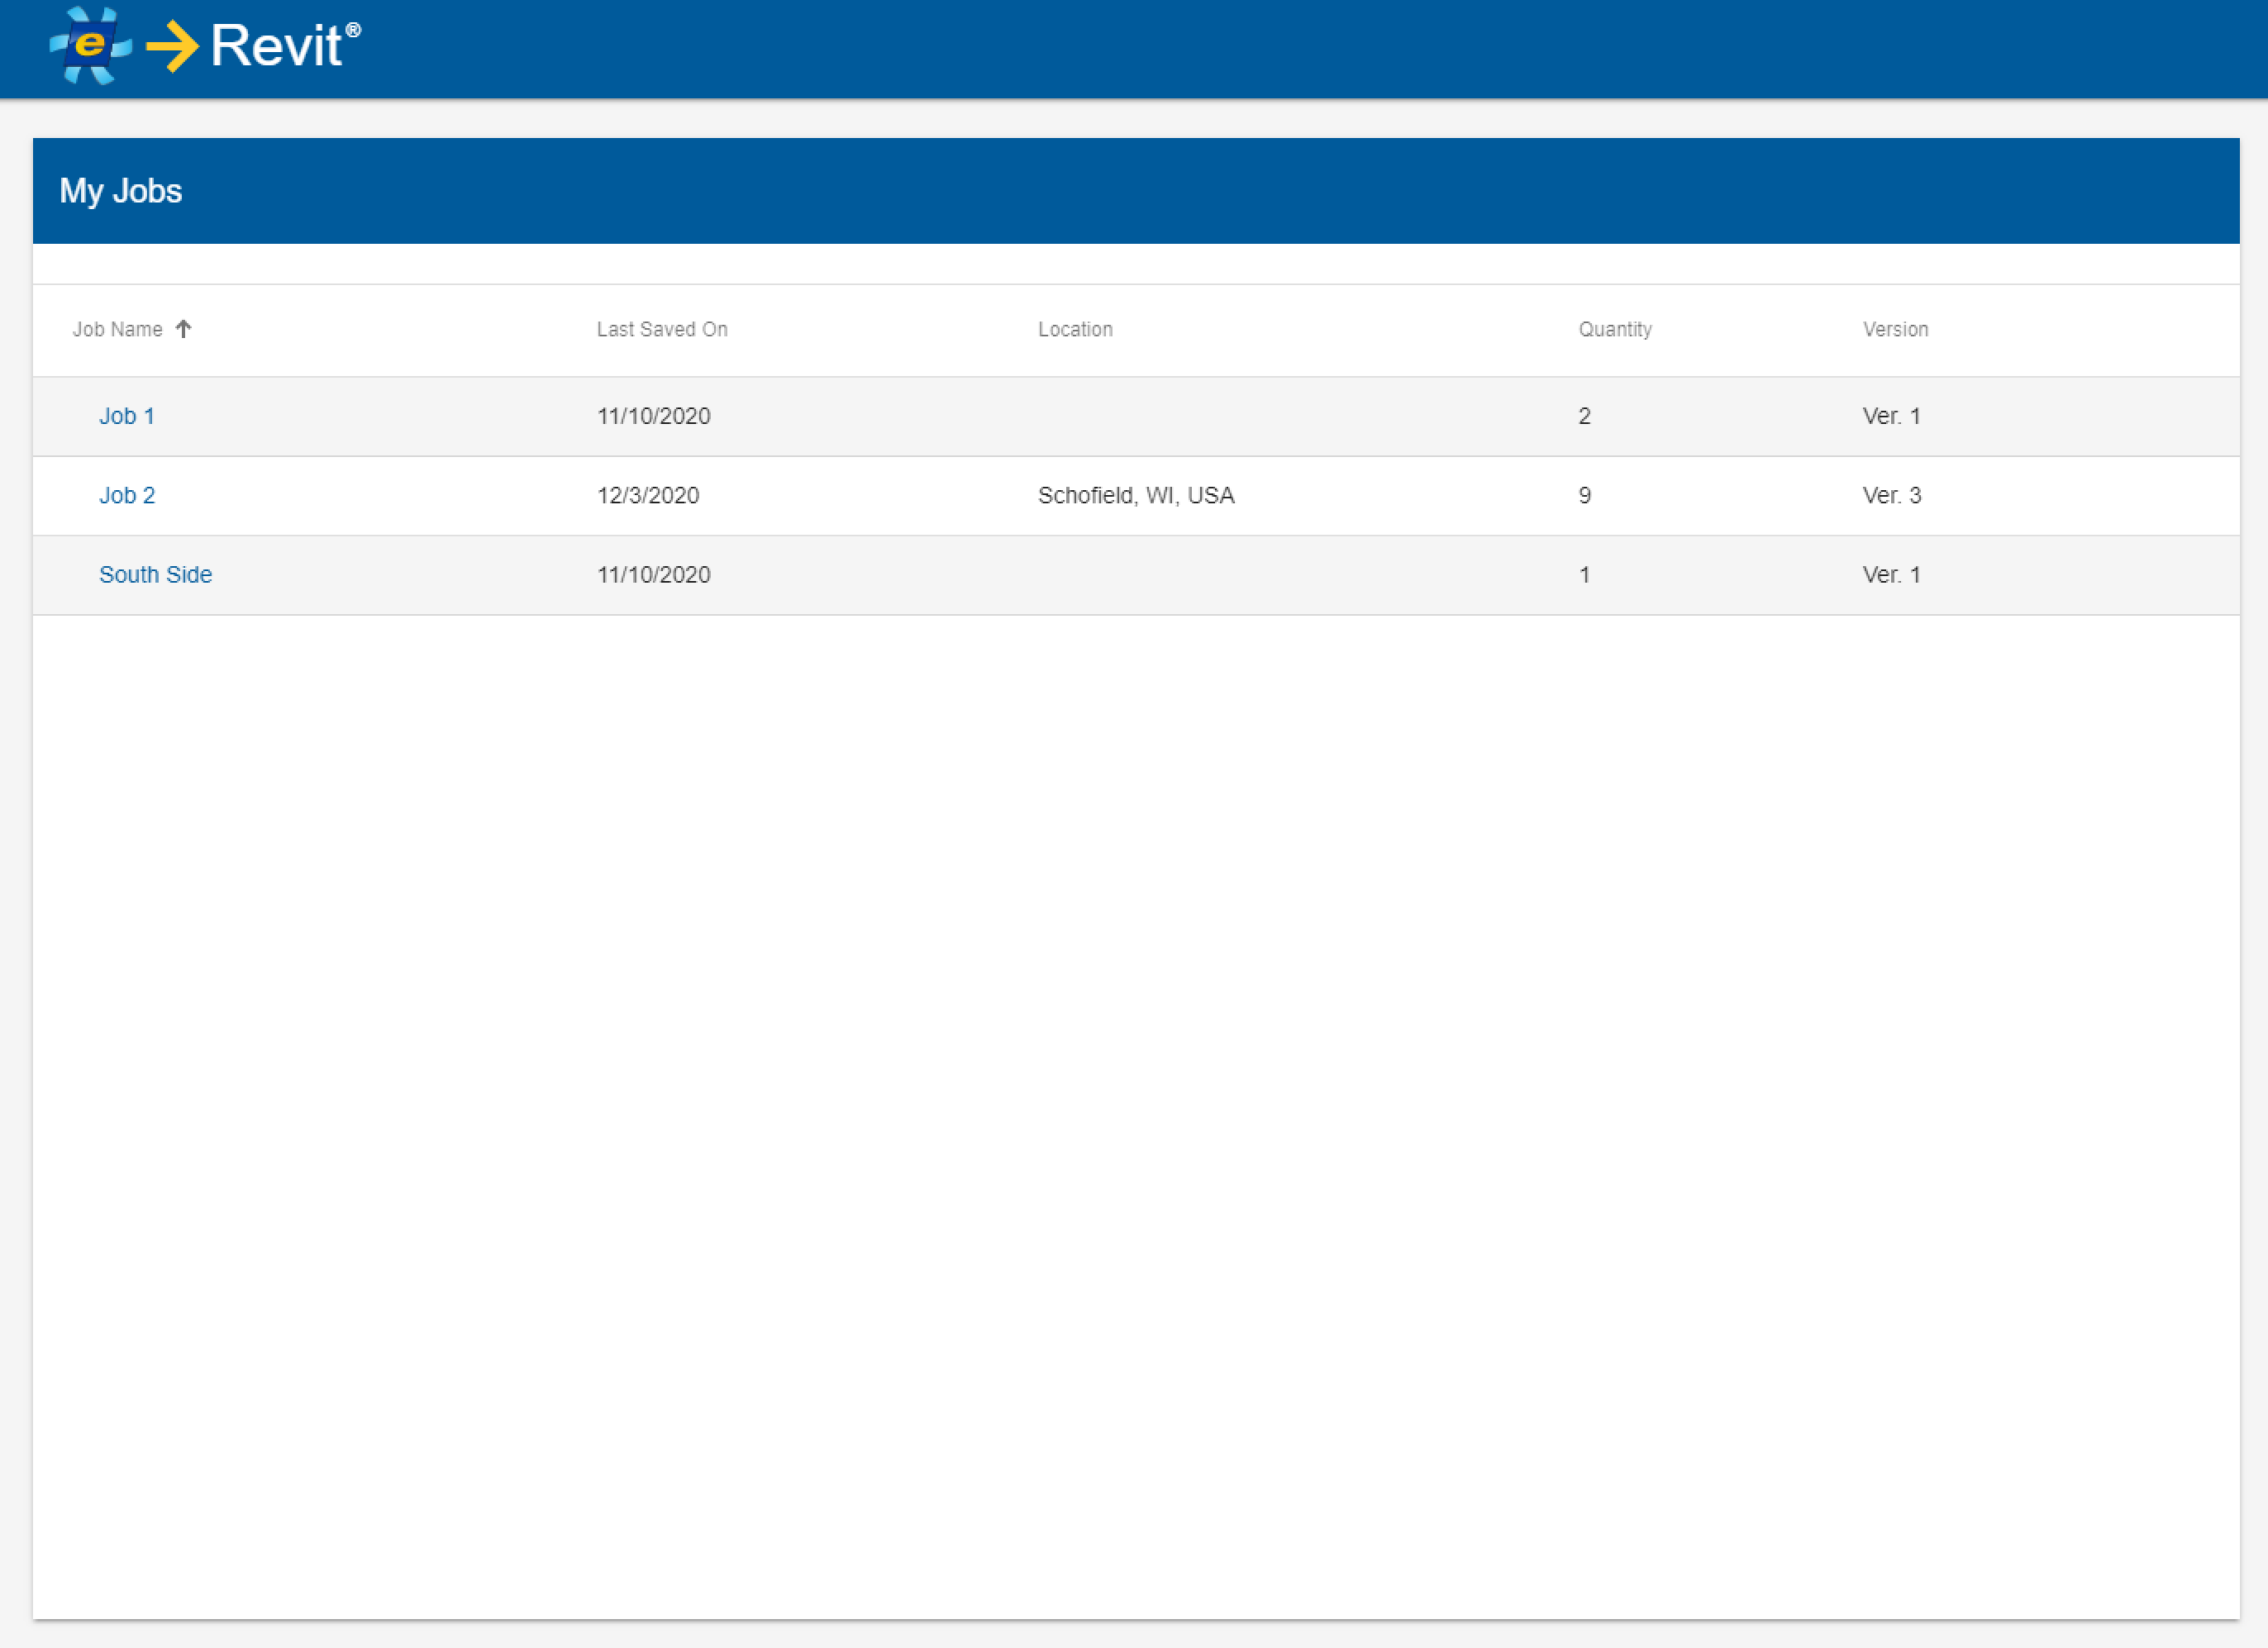Click the yellow arrow icon in header
This screenshot has width=2268, height=1648.
click(173, 46)
